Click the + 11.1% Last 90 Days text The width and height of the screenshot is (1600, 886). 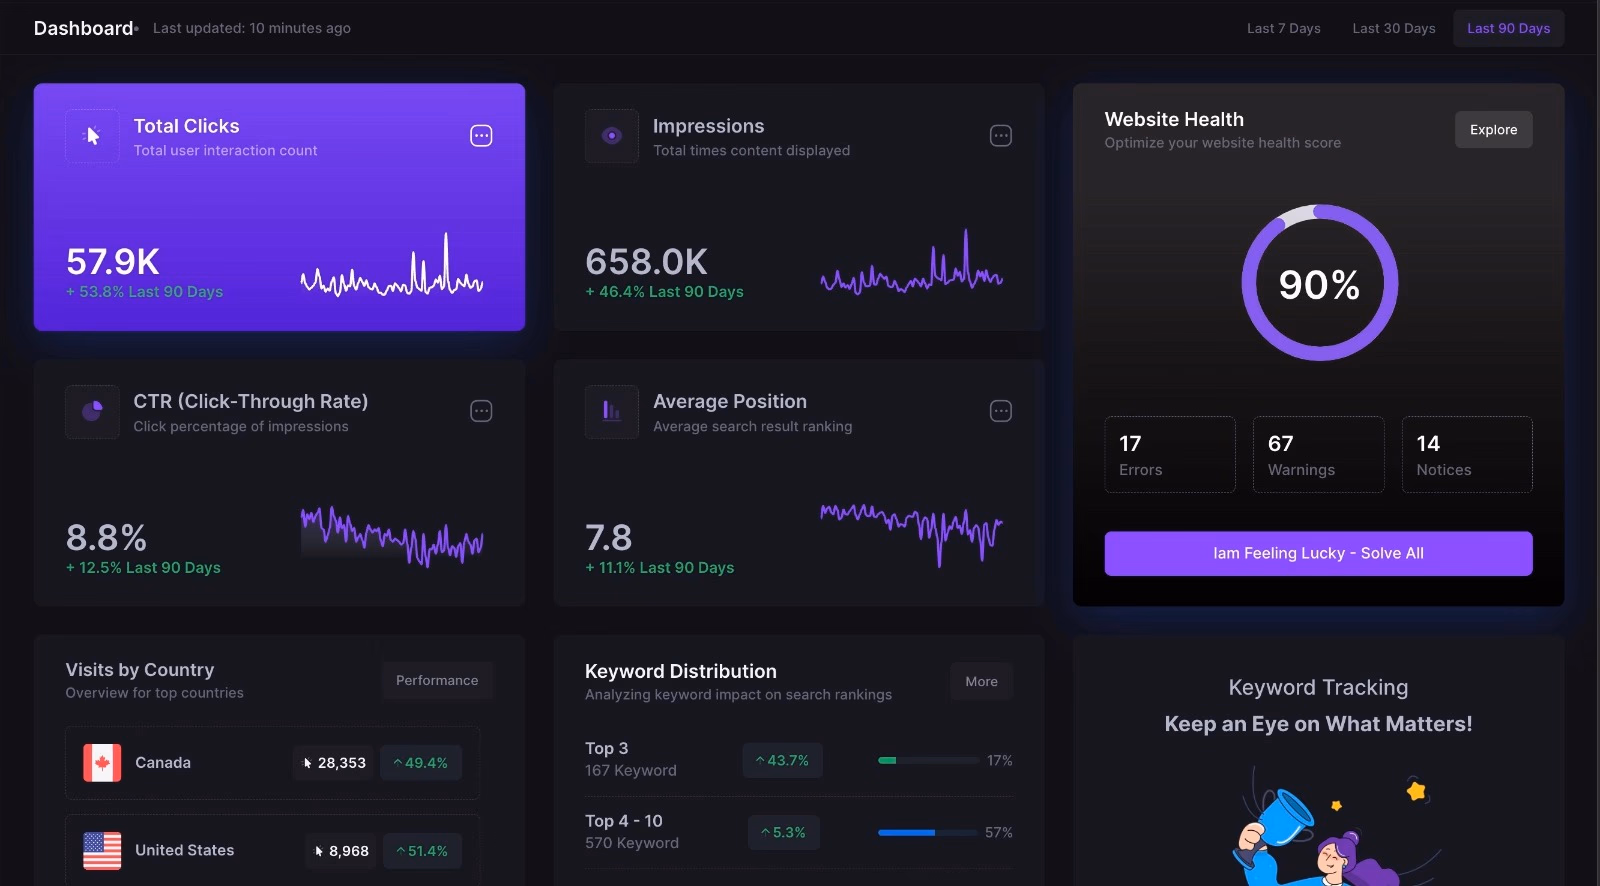(659, 568)
